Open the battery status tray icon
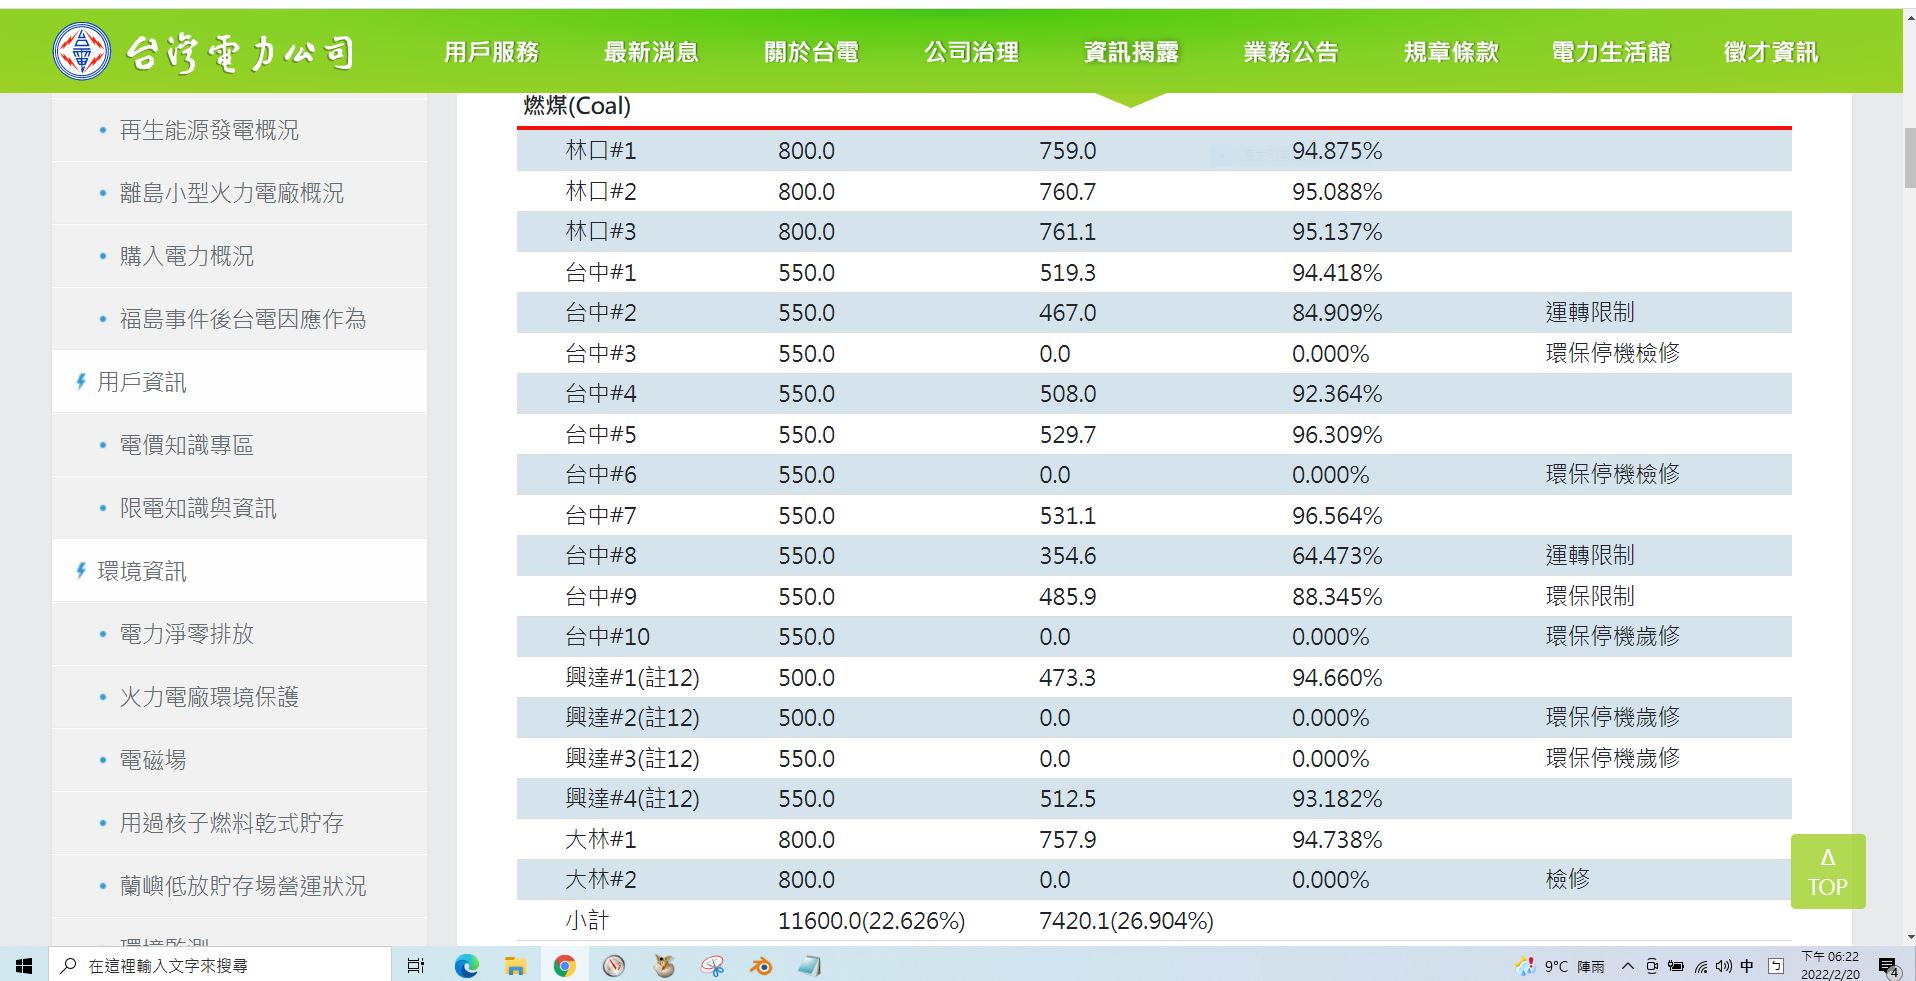 [1675, 966]
